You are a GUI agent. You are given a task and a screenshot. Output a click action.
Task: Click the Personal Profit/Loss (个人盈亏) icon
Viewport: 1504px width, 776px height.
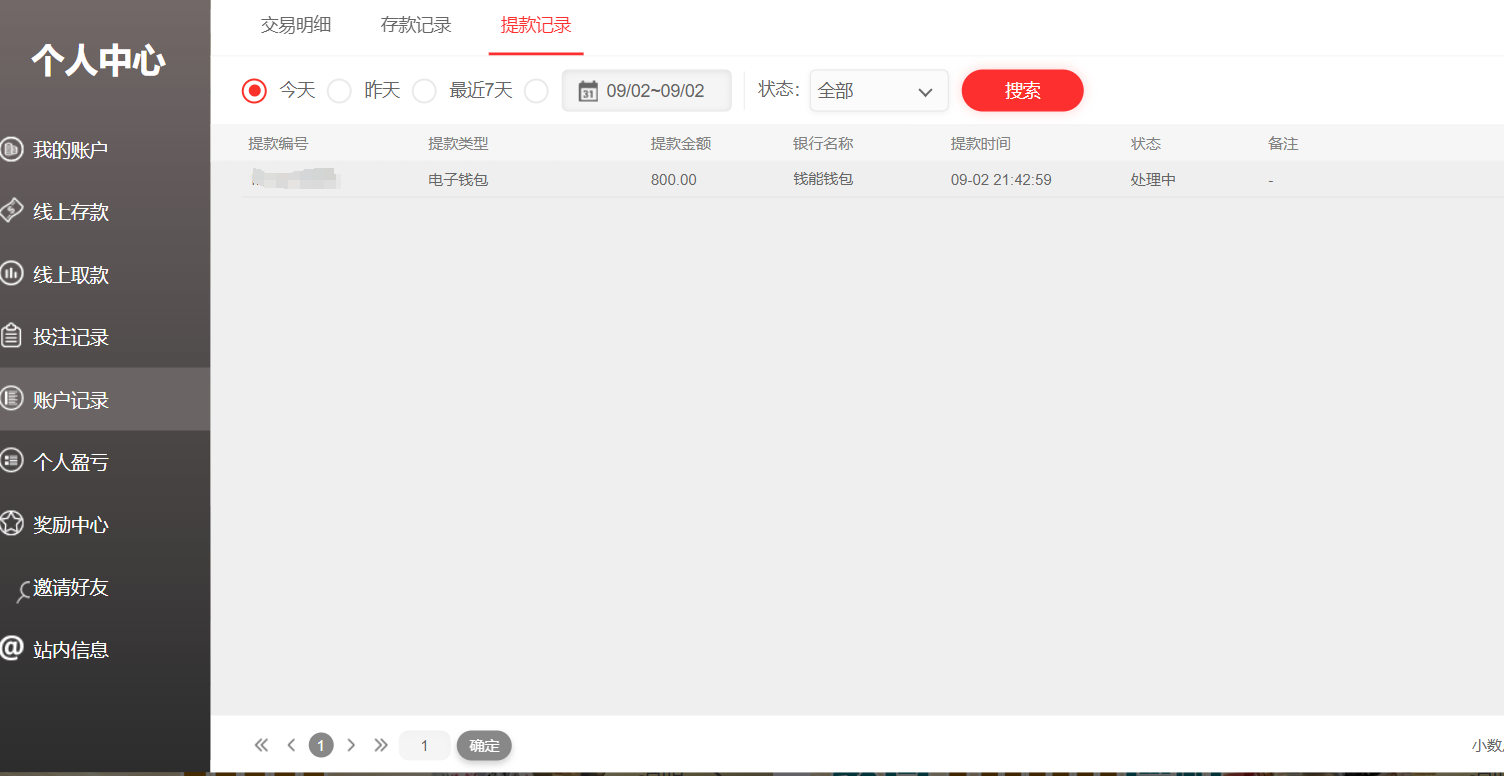pyautogui.click(x=11, y=461)
